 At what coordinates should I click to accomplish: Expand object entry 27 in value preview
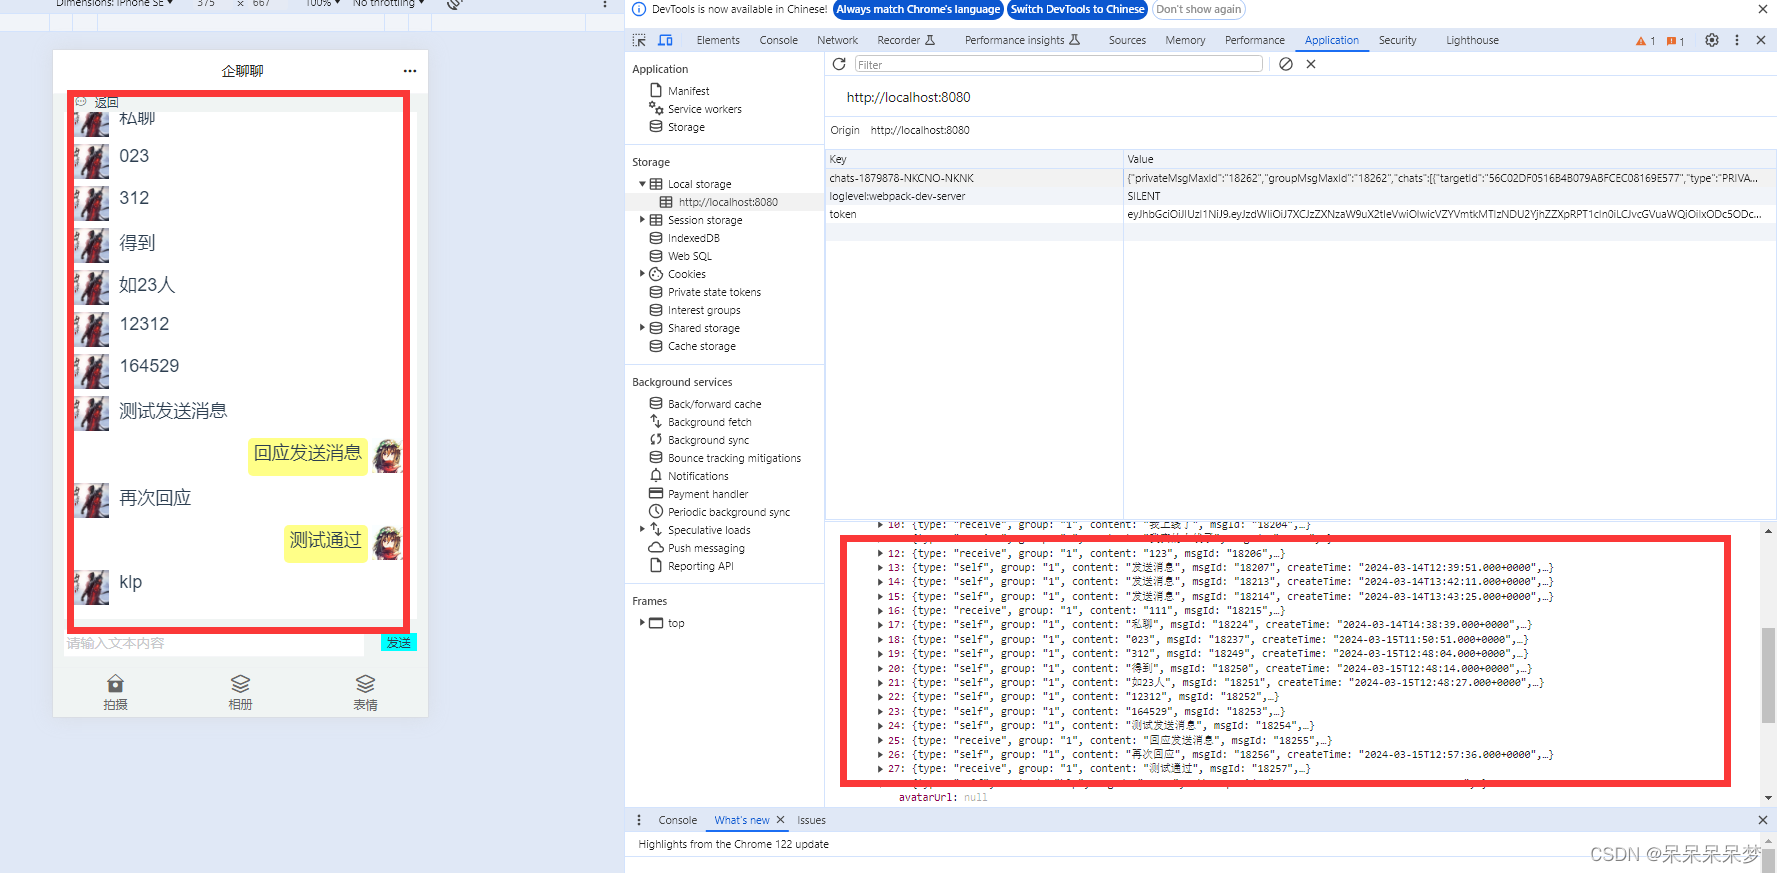pyautogui.click(x=880, y=769)
